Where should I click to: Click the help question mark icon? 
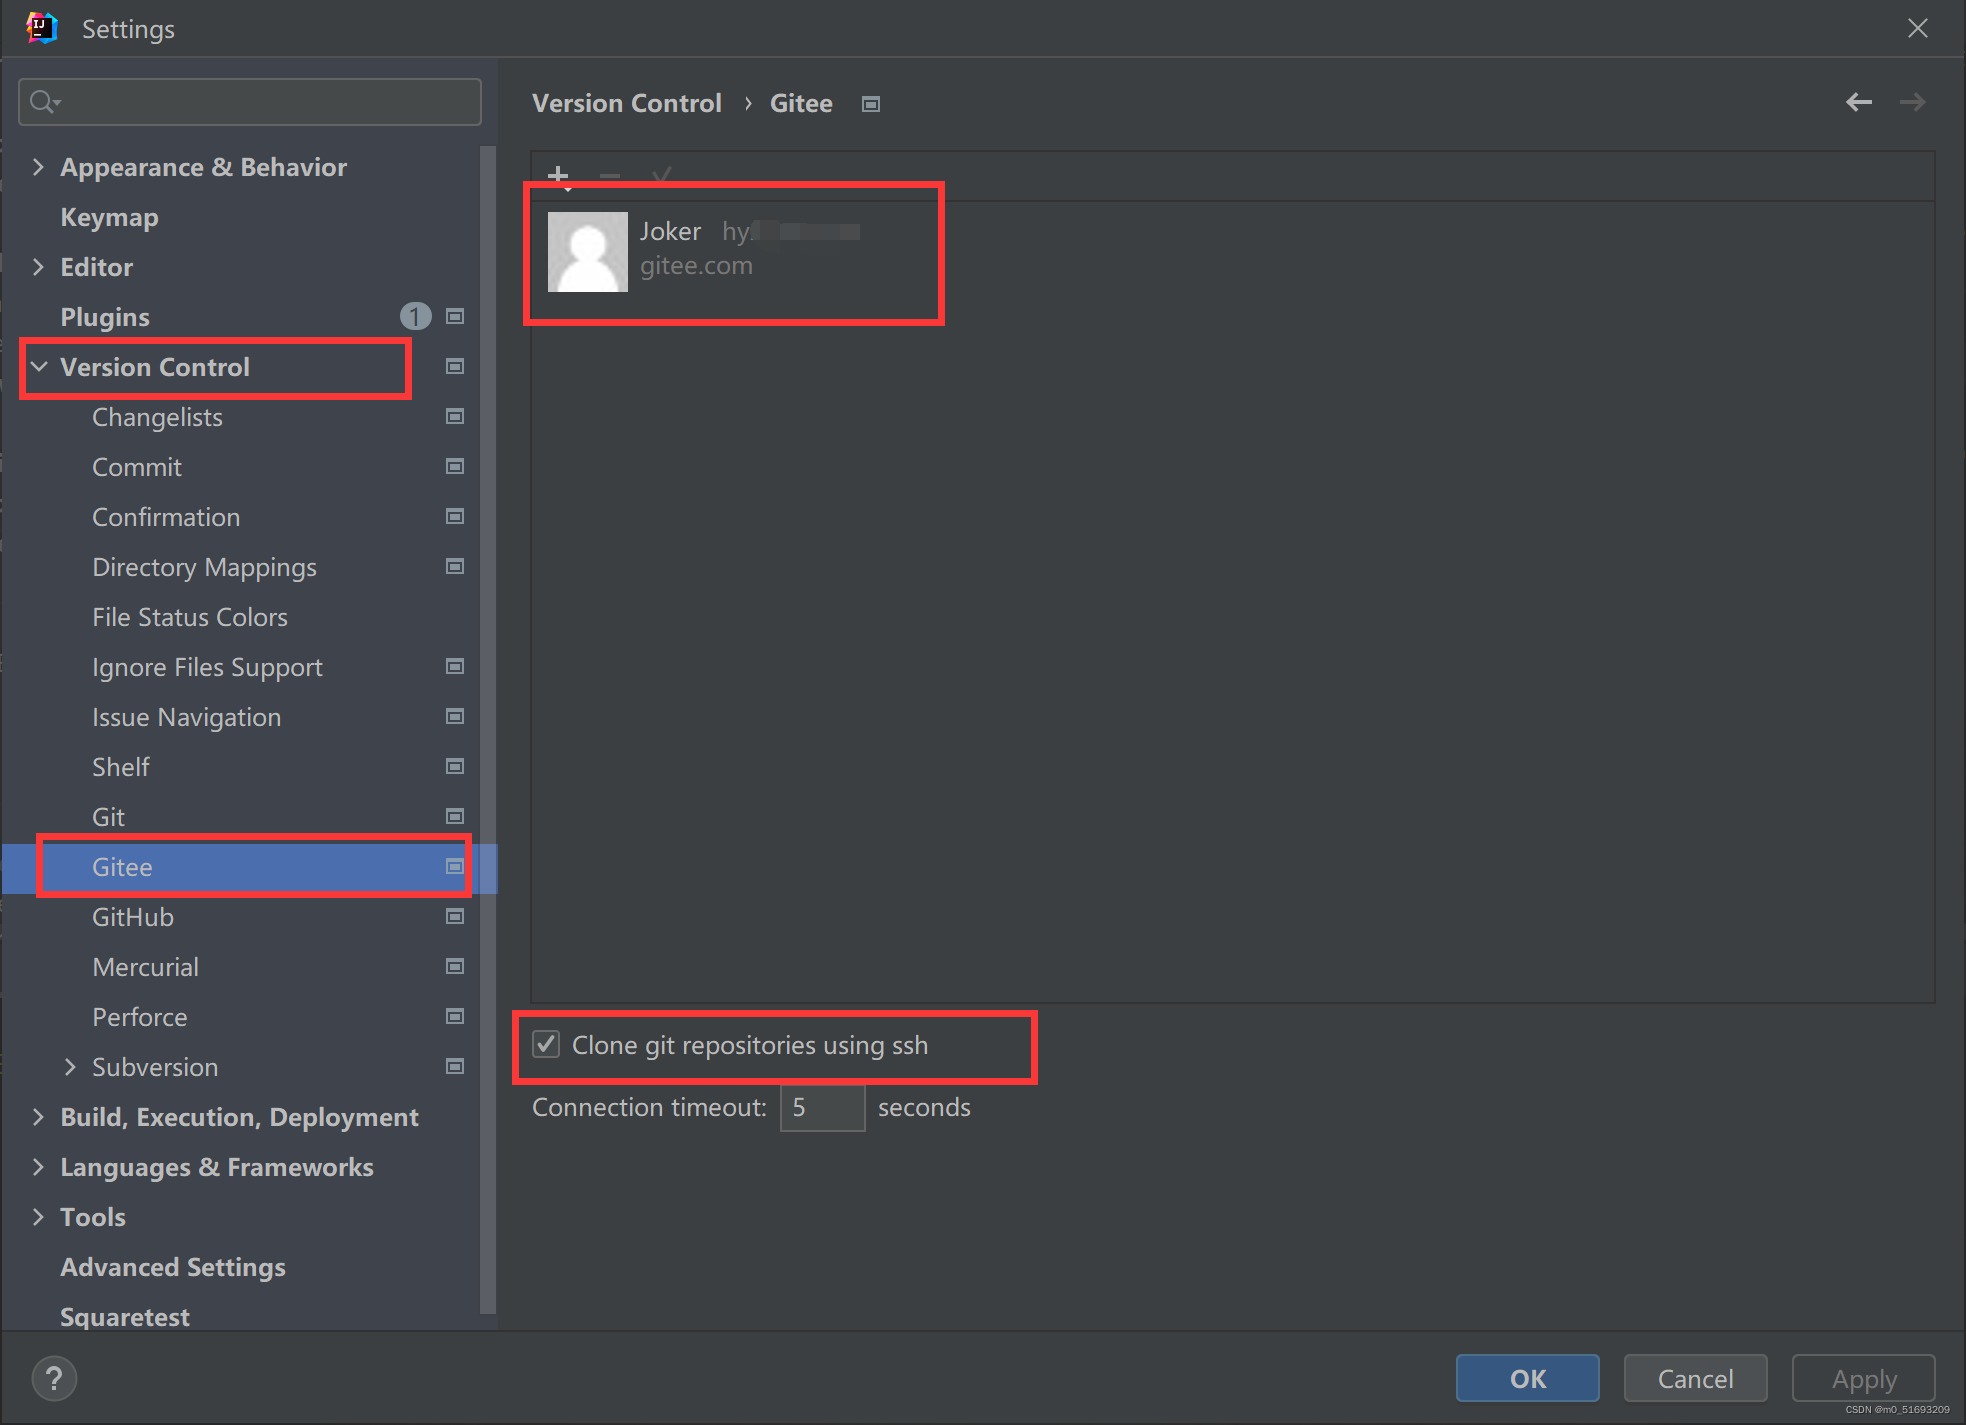(54, 1378)
